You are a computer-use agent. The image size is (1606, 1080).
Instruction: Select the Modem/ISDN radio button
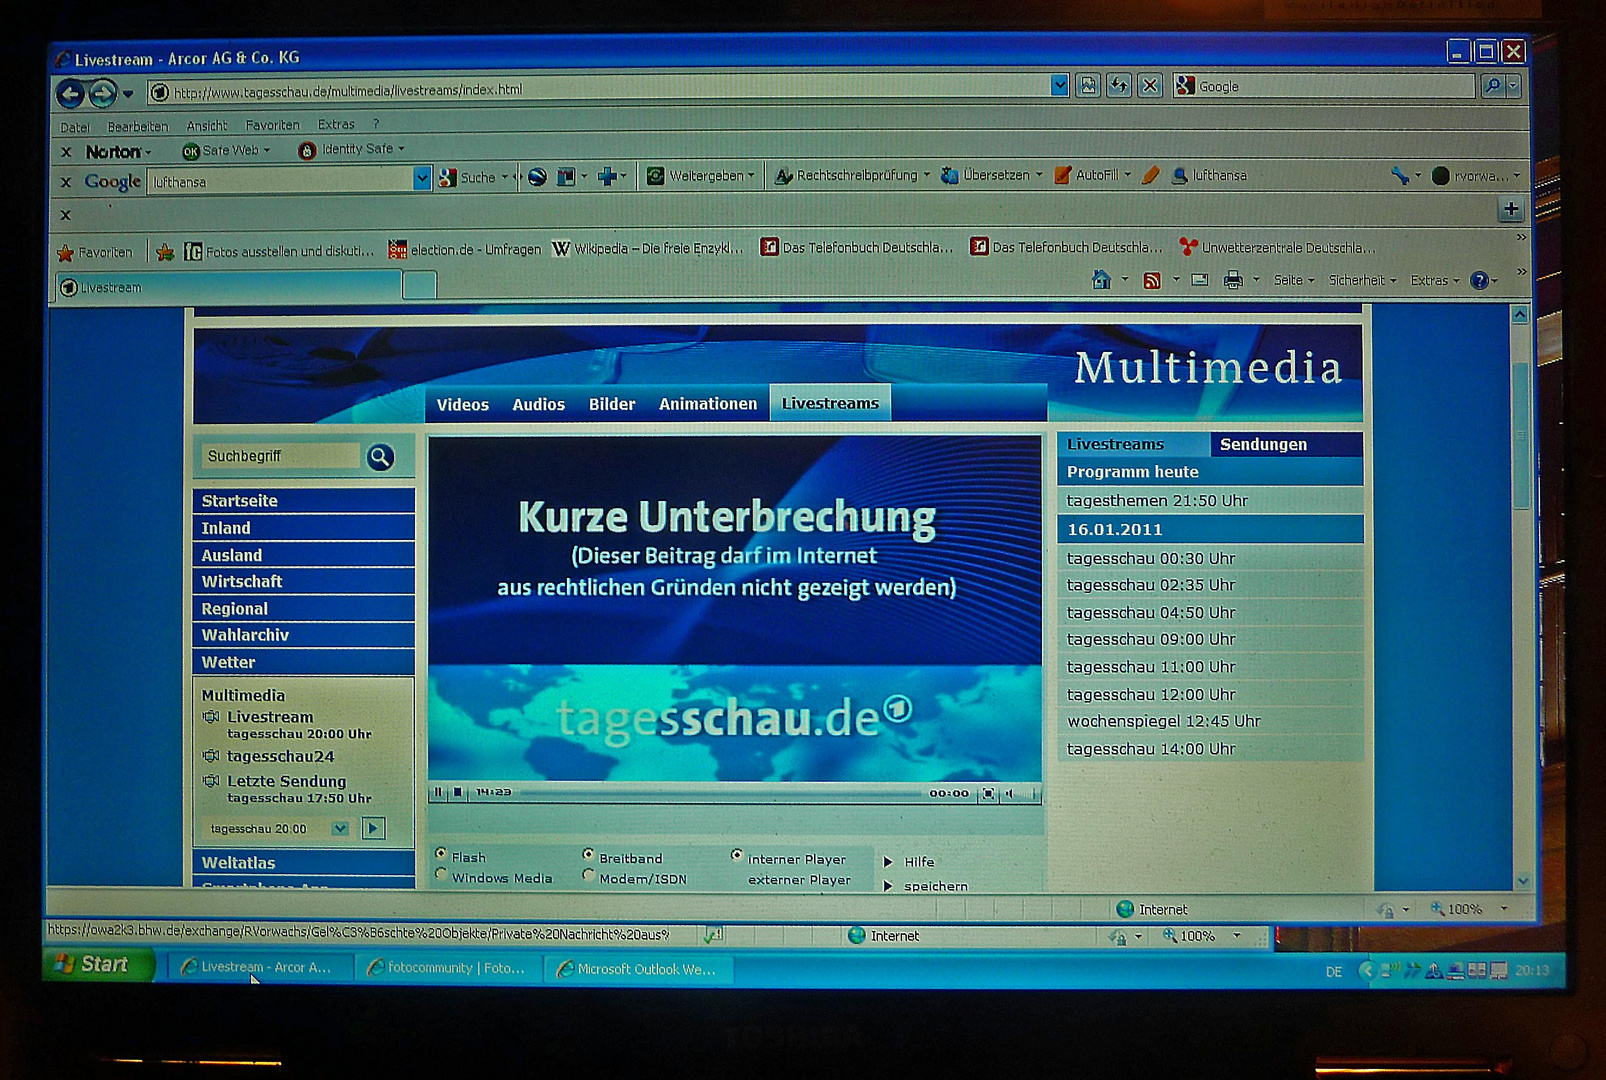coord(588,875)
